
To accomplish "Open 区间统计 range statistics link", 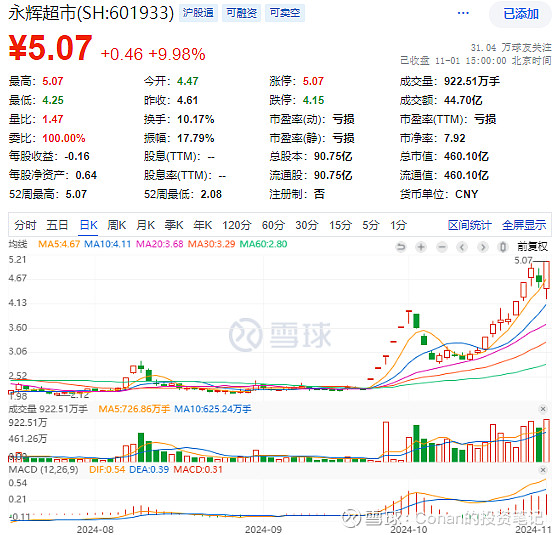I will (x=470, y=225).
